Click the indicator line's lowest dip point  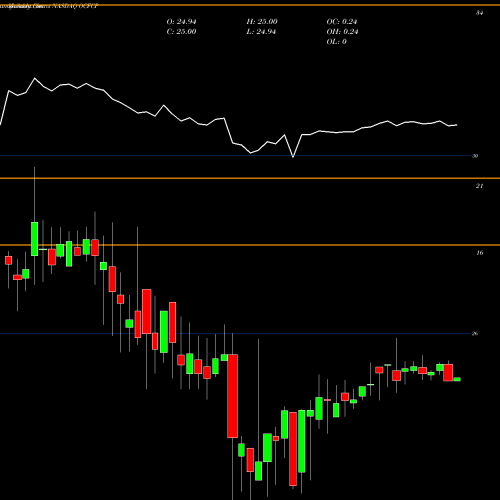[x=293, y=156]
